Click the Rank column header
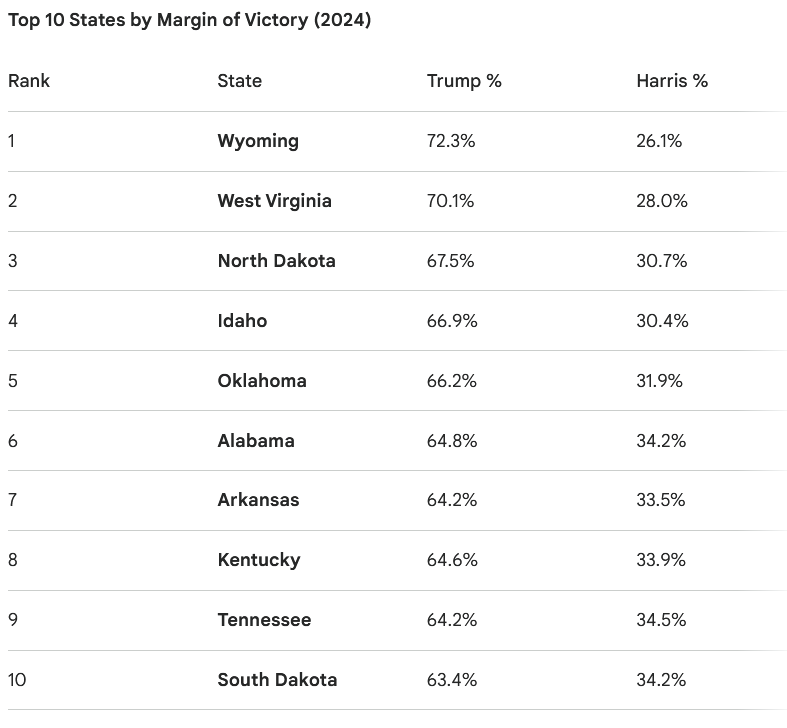Screen dimensions: 787x728 tap(29, 81)
